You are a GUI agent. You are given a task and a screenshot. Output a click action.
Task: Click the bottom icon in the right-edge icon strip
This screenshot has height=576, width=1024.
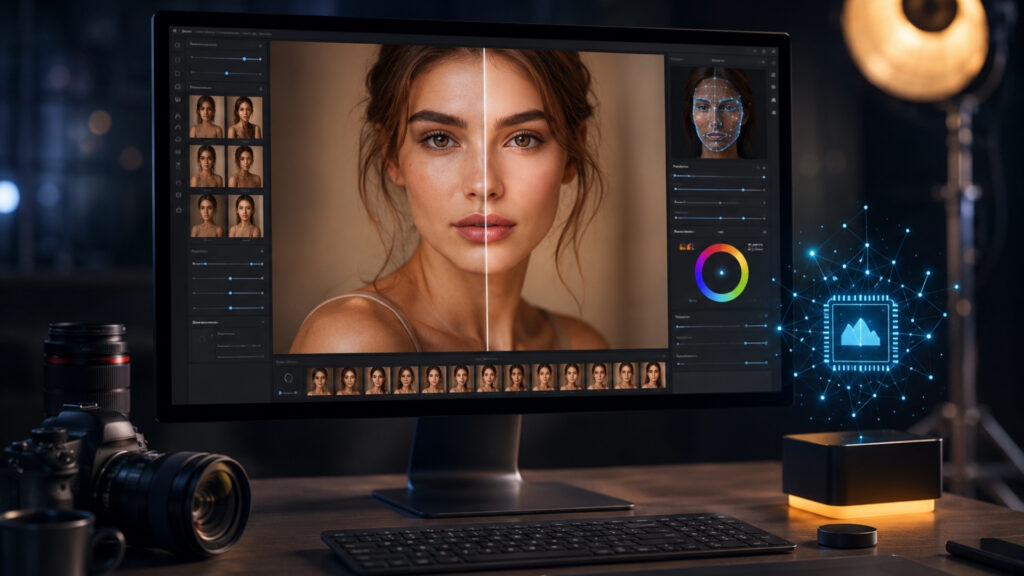(x=774, y=112)
